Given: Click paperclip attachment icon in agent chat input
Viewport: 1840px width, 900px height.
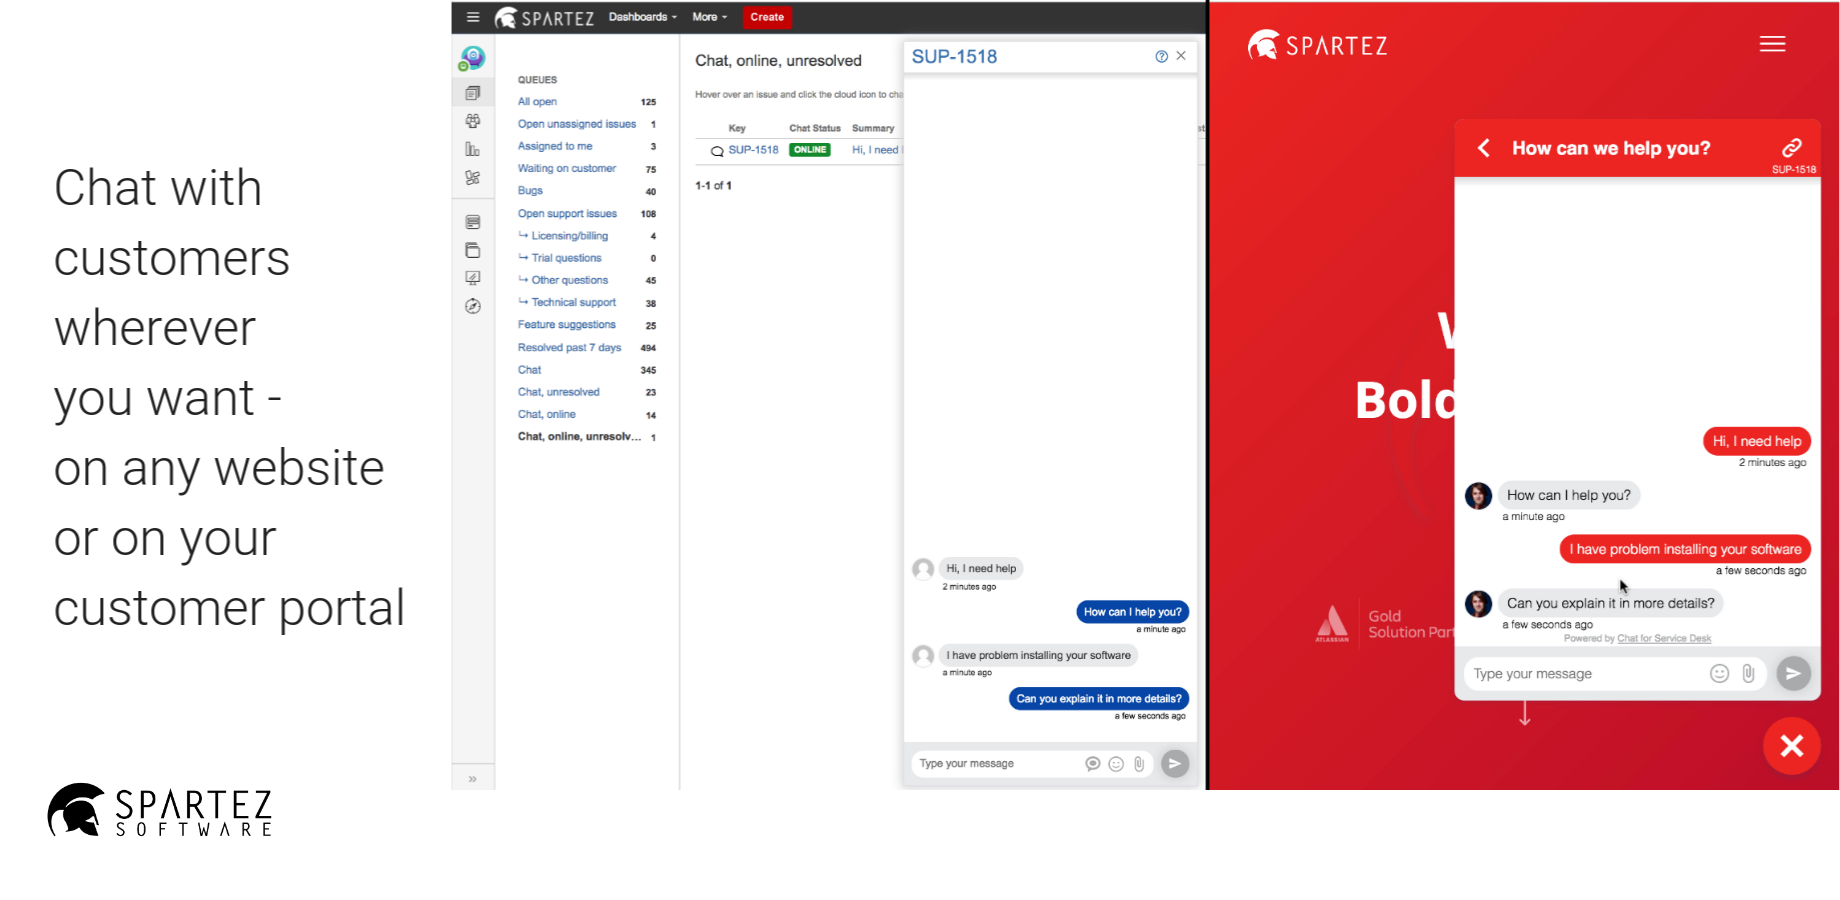Looking at the screenshot, I should pos(1139,764).
